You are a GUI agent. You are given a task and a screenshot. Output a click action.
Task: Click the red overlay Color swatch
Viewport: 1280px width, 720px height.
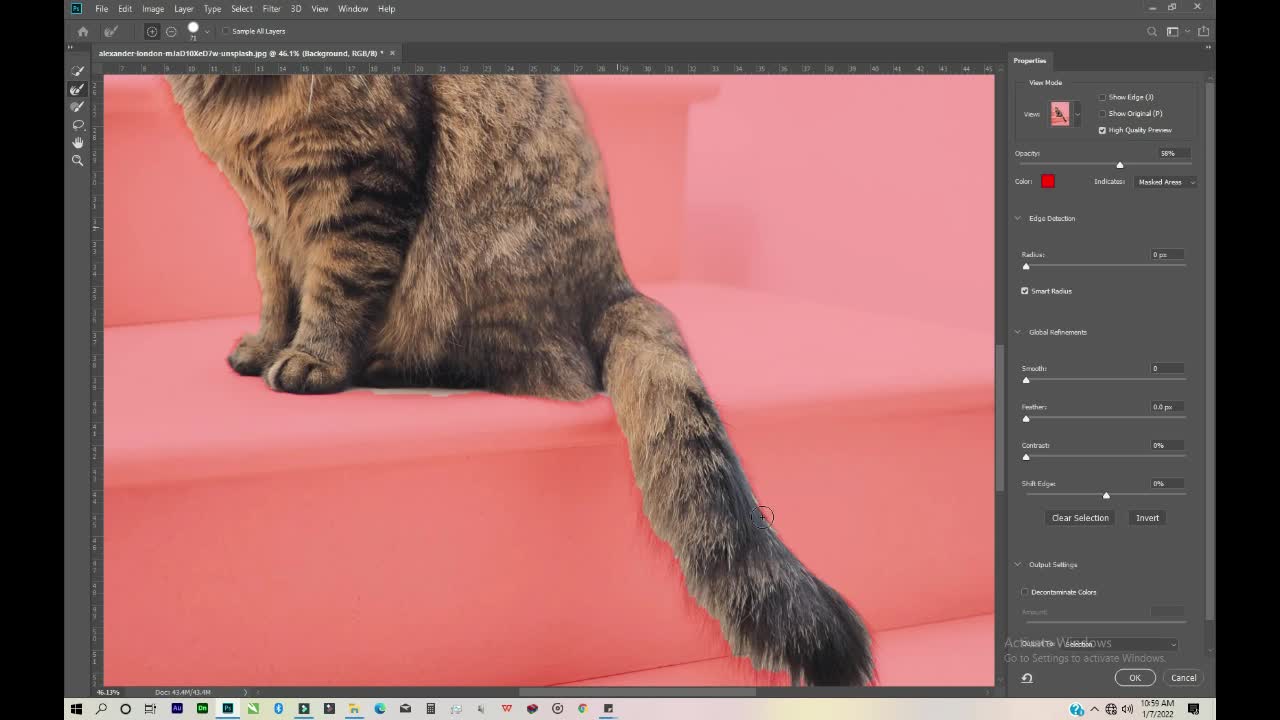[1048, 181]
